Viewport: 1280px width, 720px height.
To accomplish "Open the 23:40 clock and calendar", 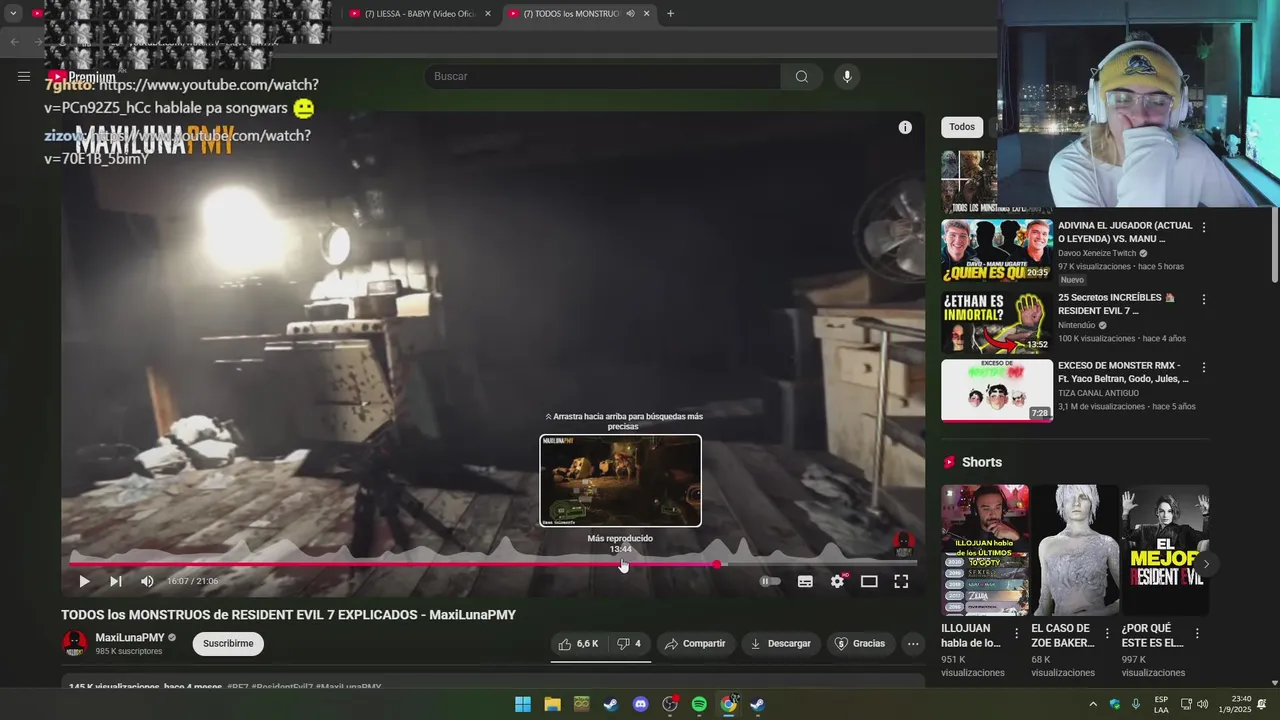I will coord(1233,704).
